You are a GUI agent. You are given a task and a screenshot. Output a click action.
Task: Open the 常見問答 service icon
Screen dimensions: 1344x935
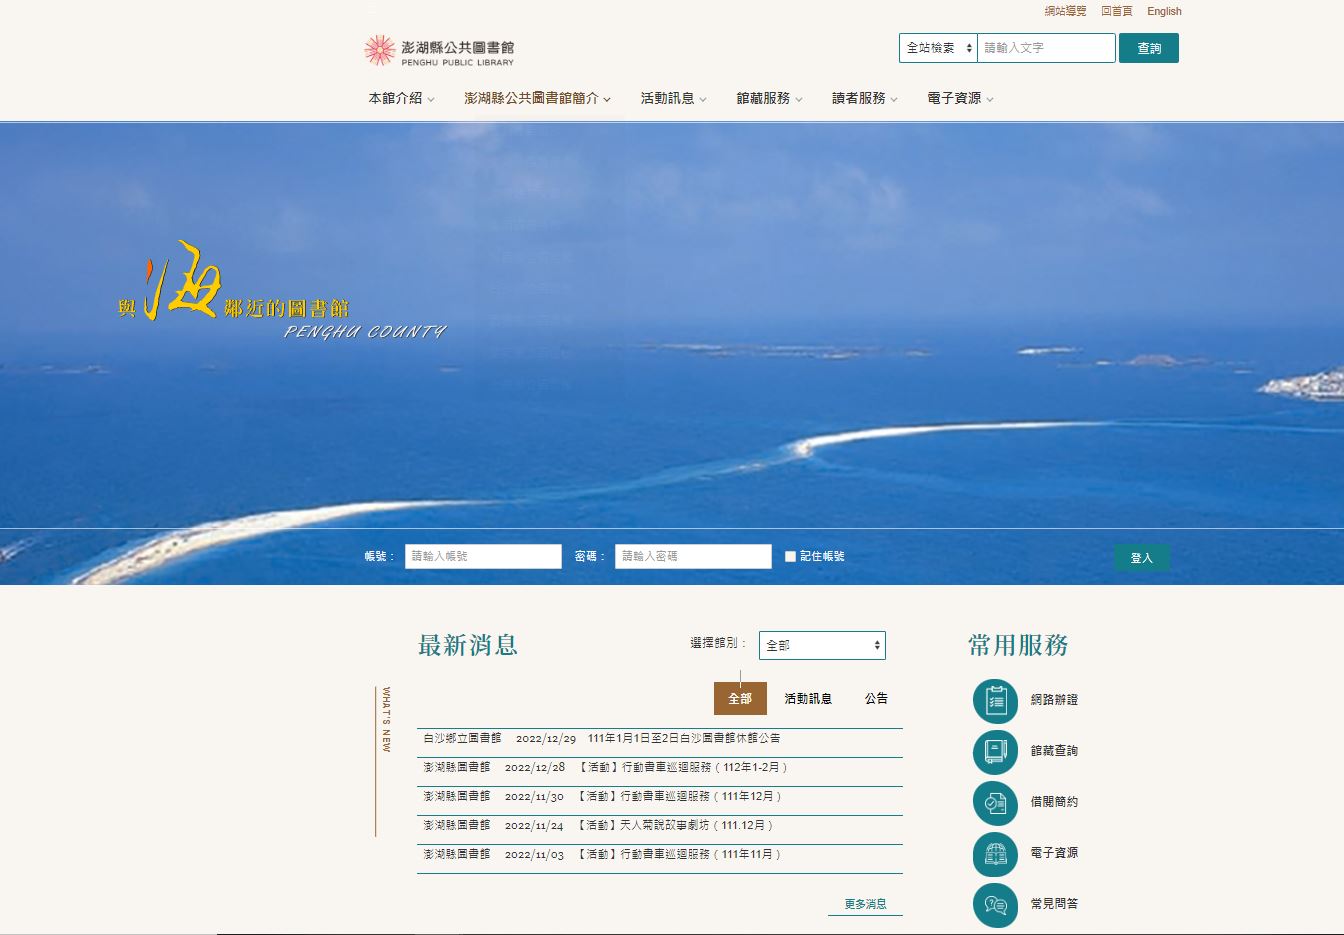(995, 905)
